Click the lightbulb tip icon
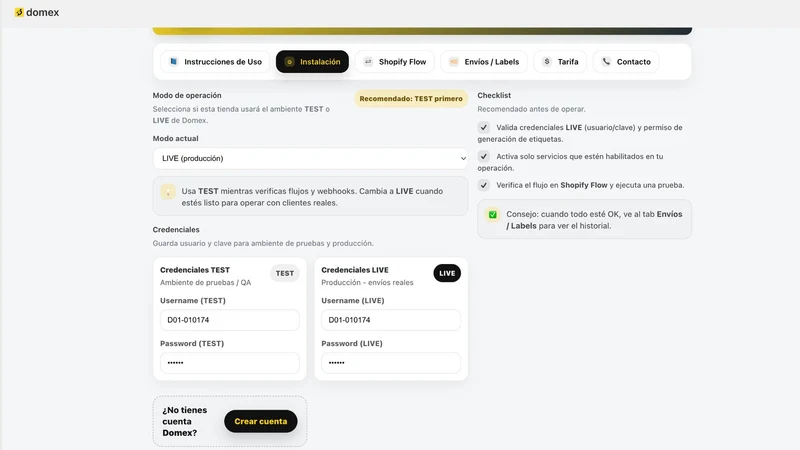Screen dimensions: 800x450 168,191
